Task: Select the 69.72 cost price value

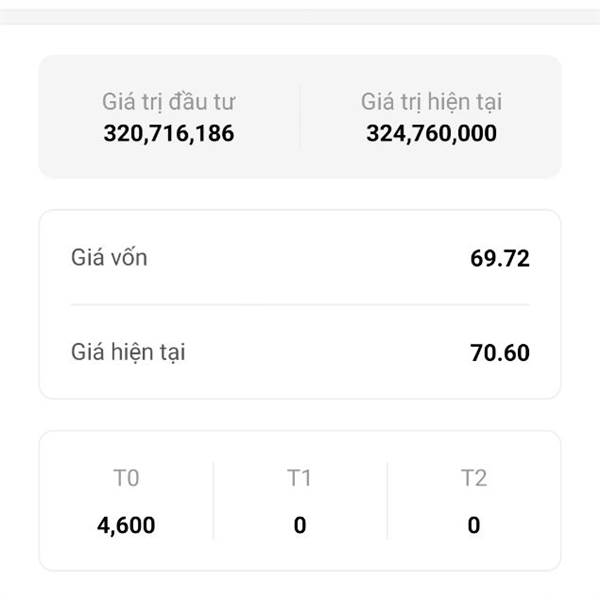Action: pos(499,259)
